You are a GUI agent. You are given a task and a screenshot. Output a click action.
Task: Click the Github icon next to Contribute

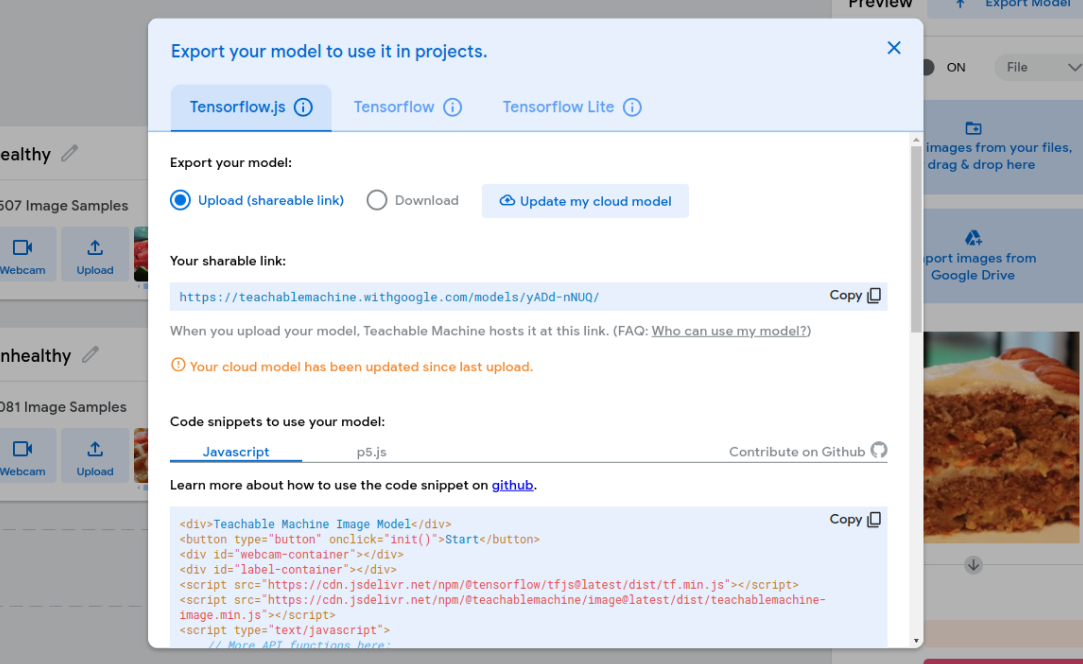point(879,451)
